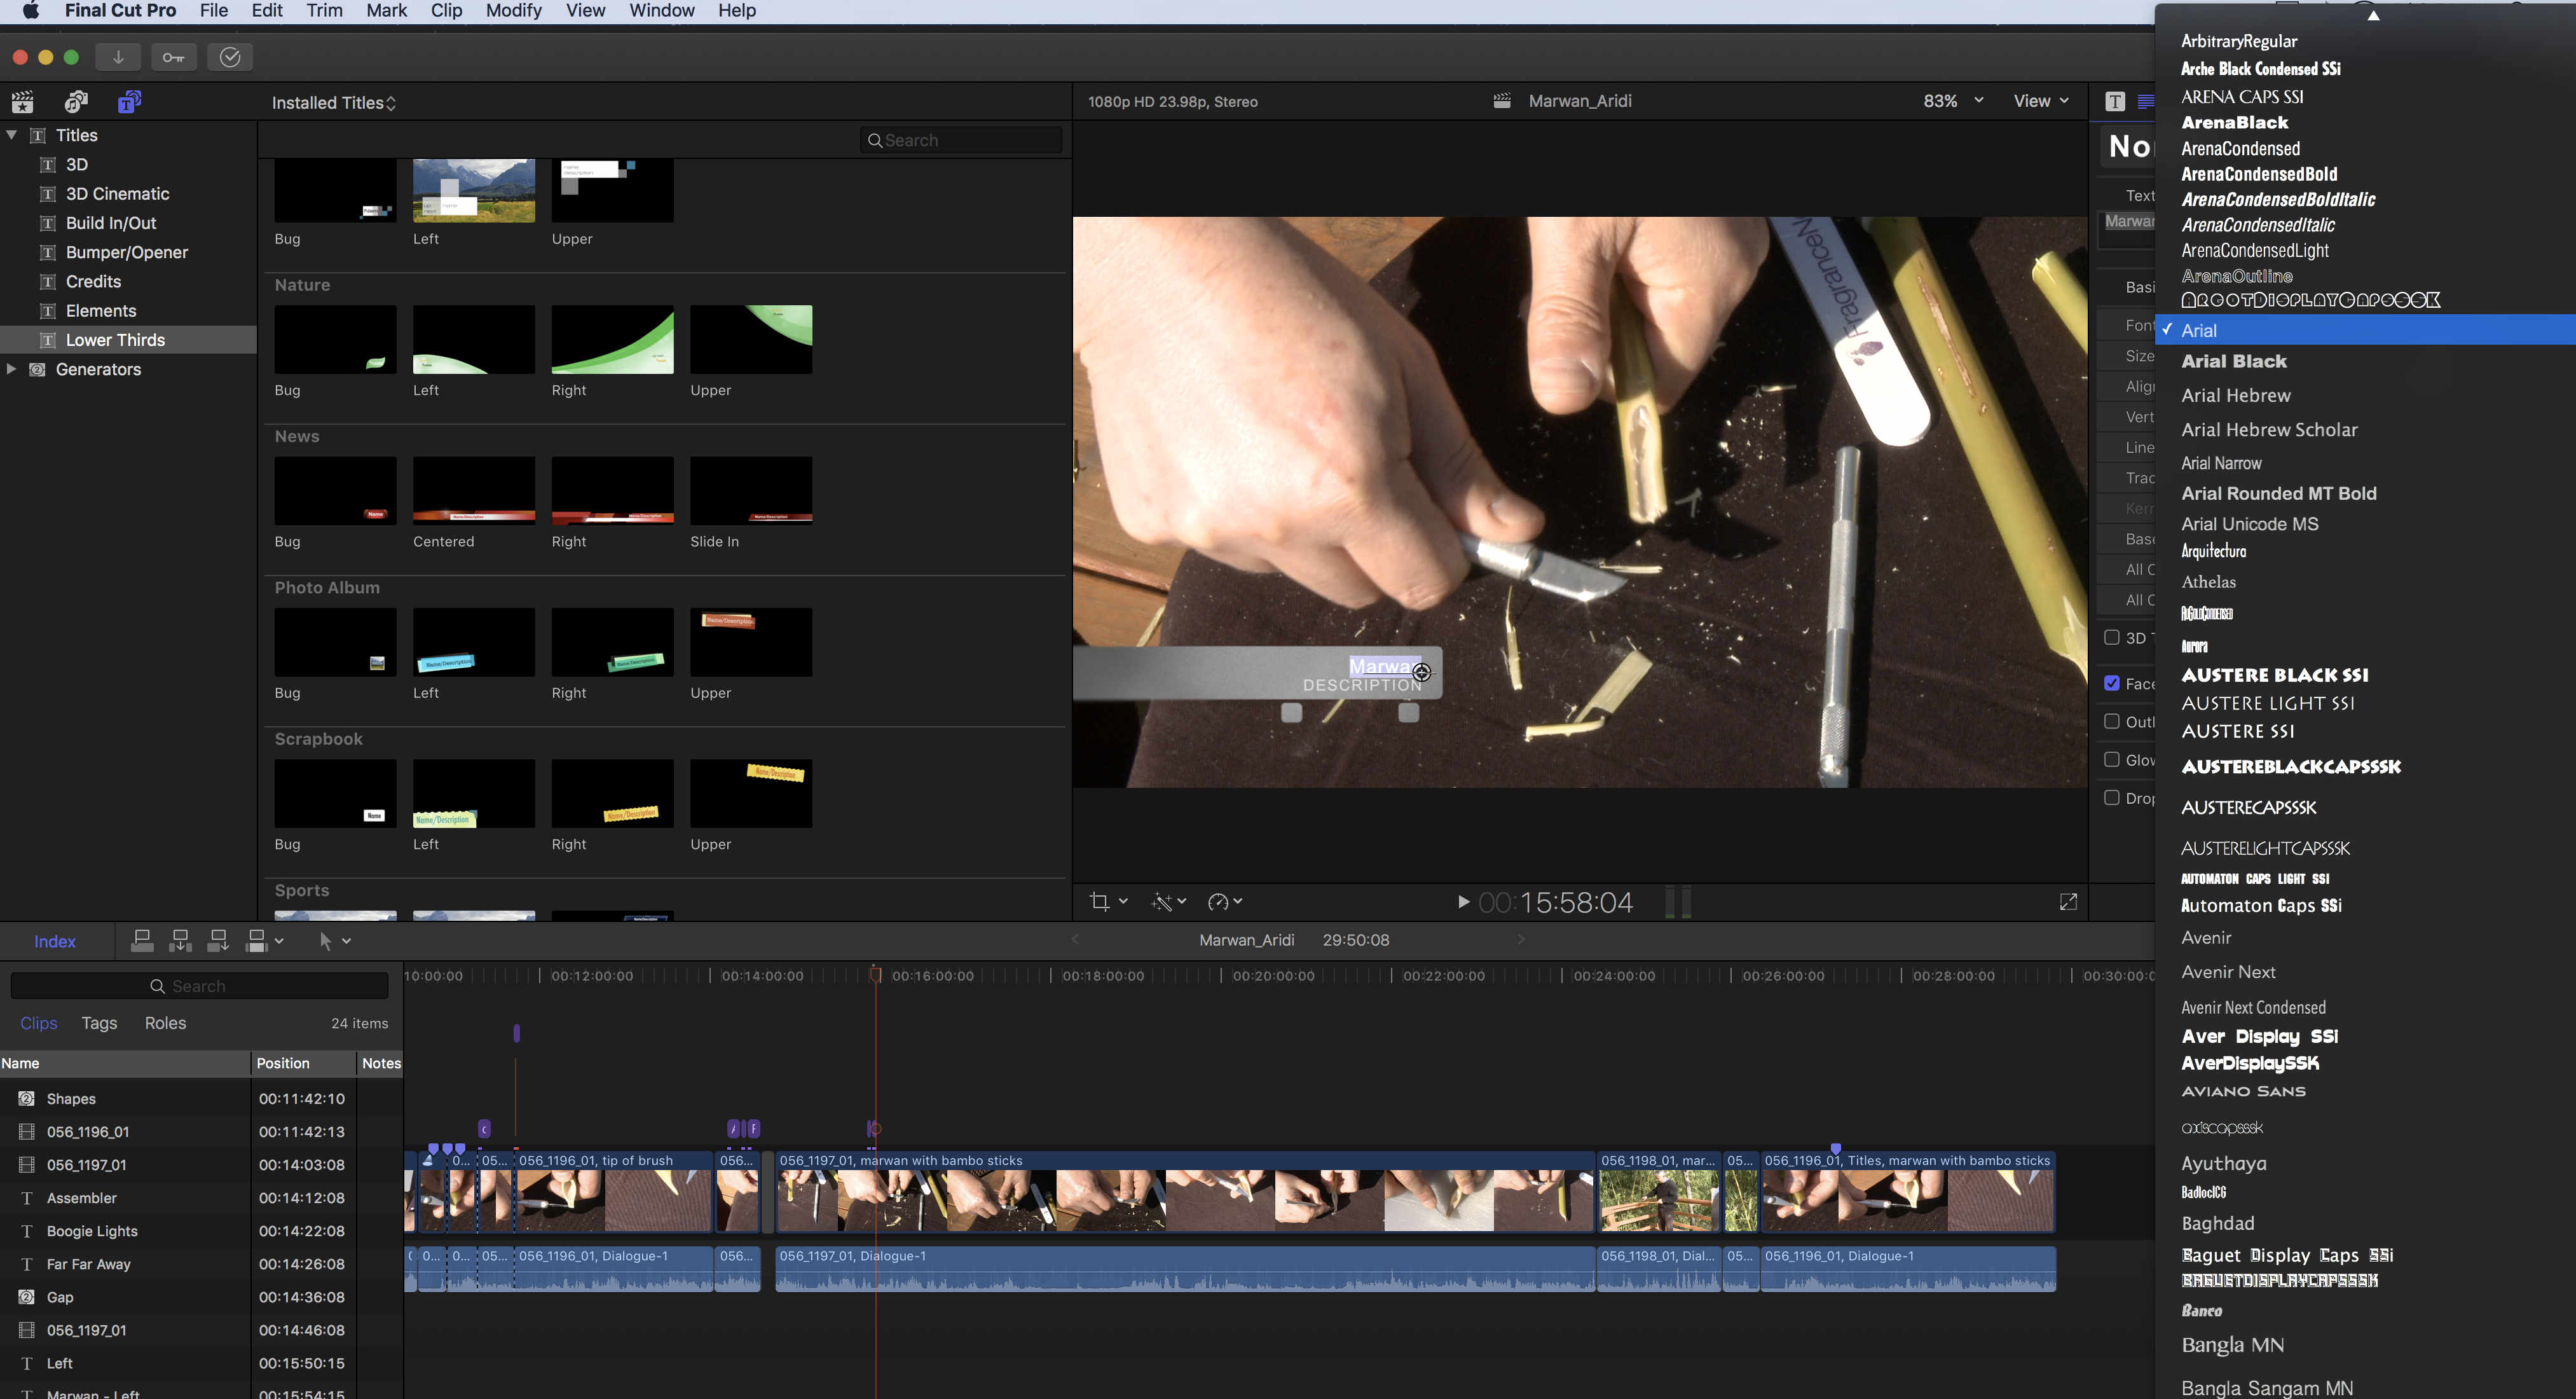Click connect clip to primary storyline icon
Viewport: 2576px width, 1399px height.
point(142,940)
